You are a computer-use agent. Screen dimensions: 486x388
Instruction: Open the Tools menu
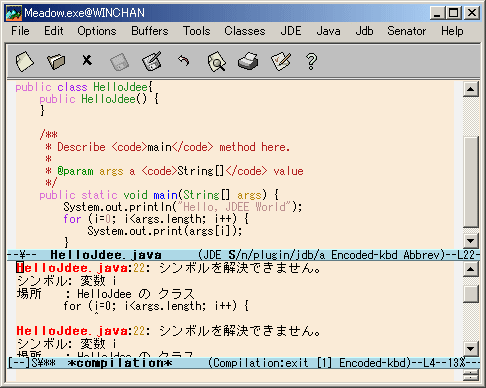197,31
